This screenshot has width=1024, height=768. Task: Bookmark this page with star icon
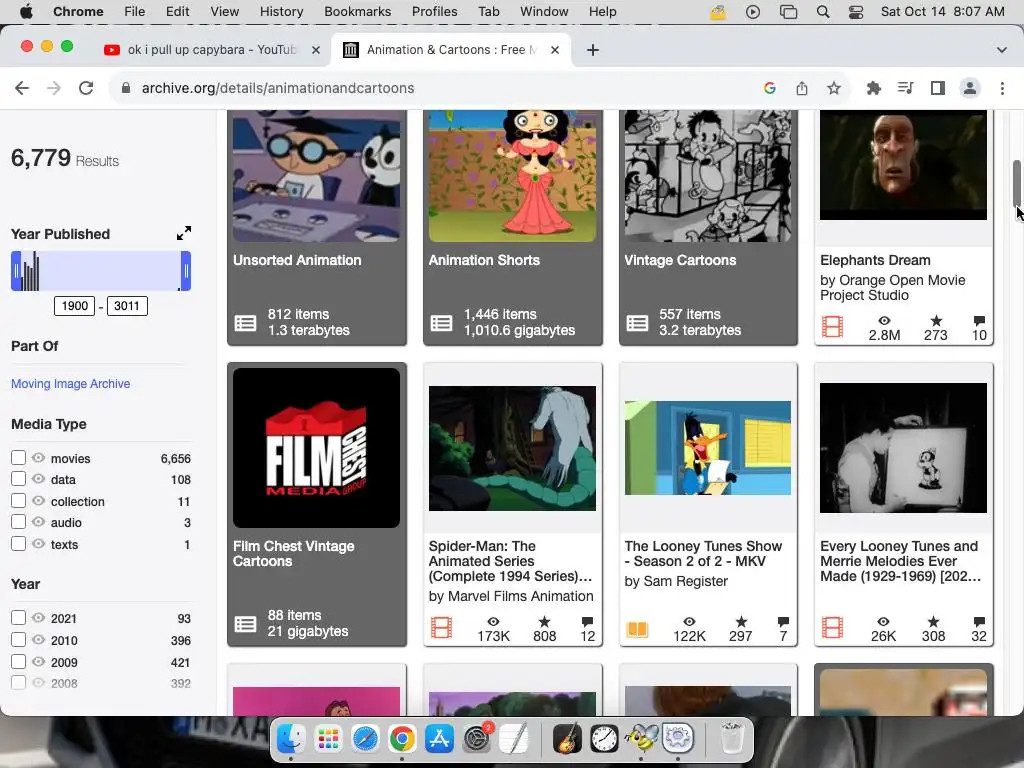[834, 88]
